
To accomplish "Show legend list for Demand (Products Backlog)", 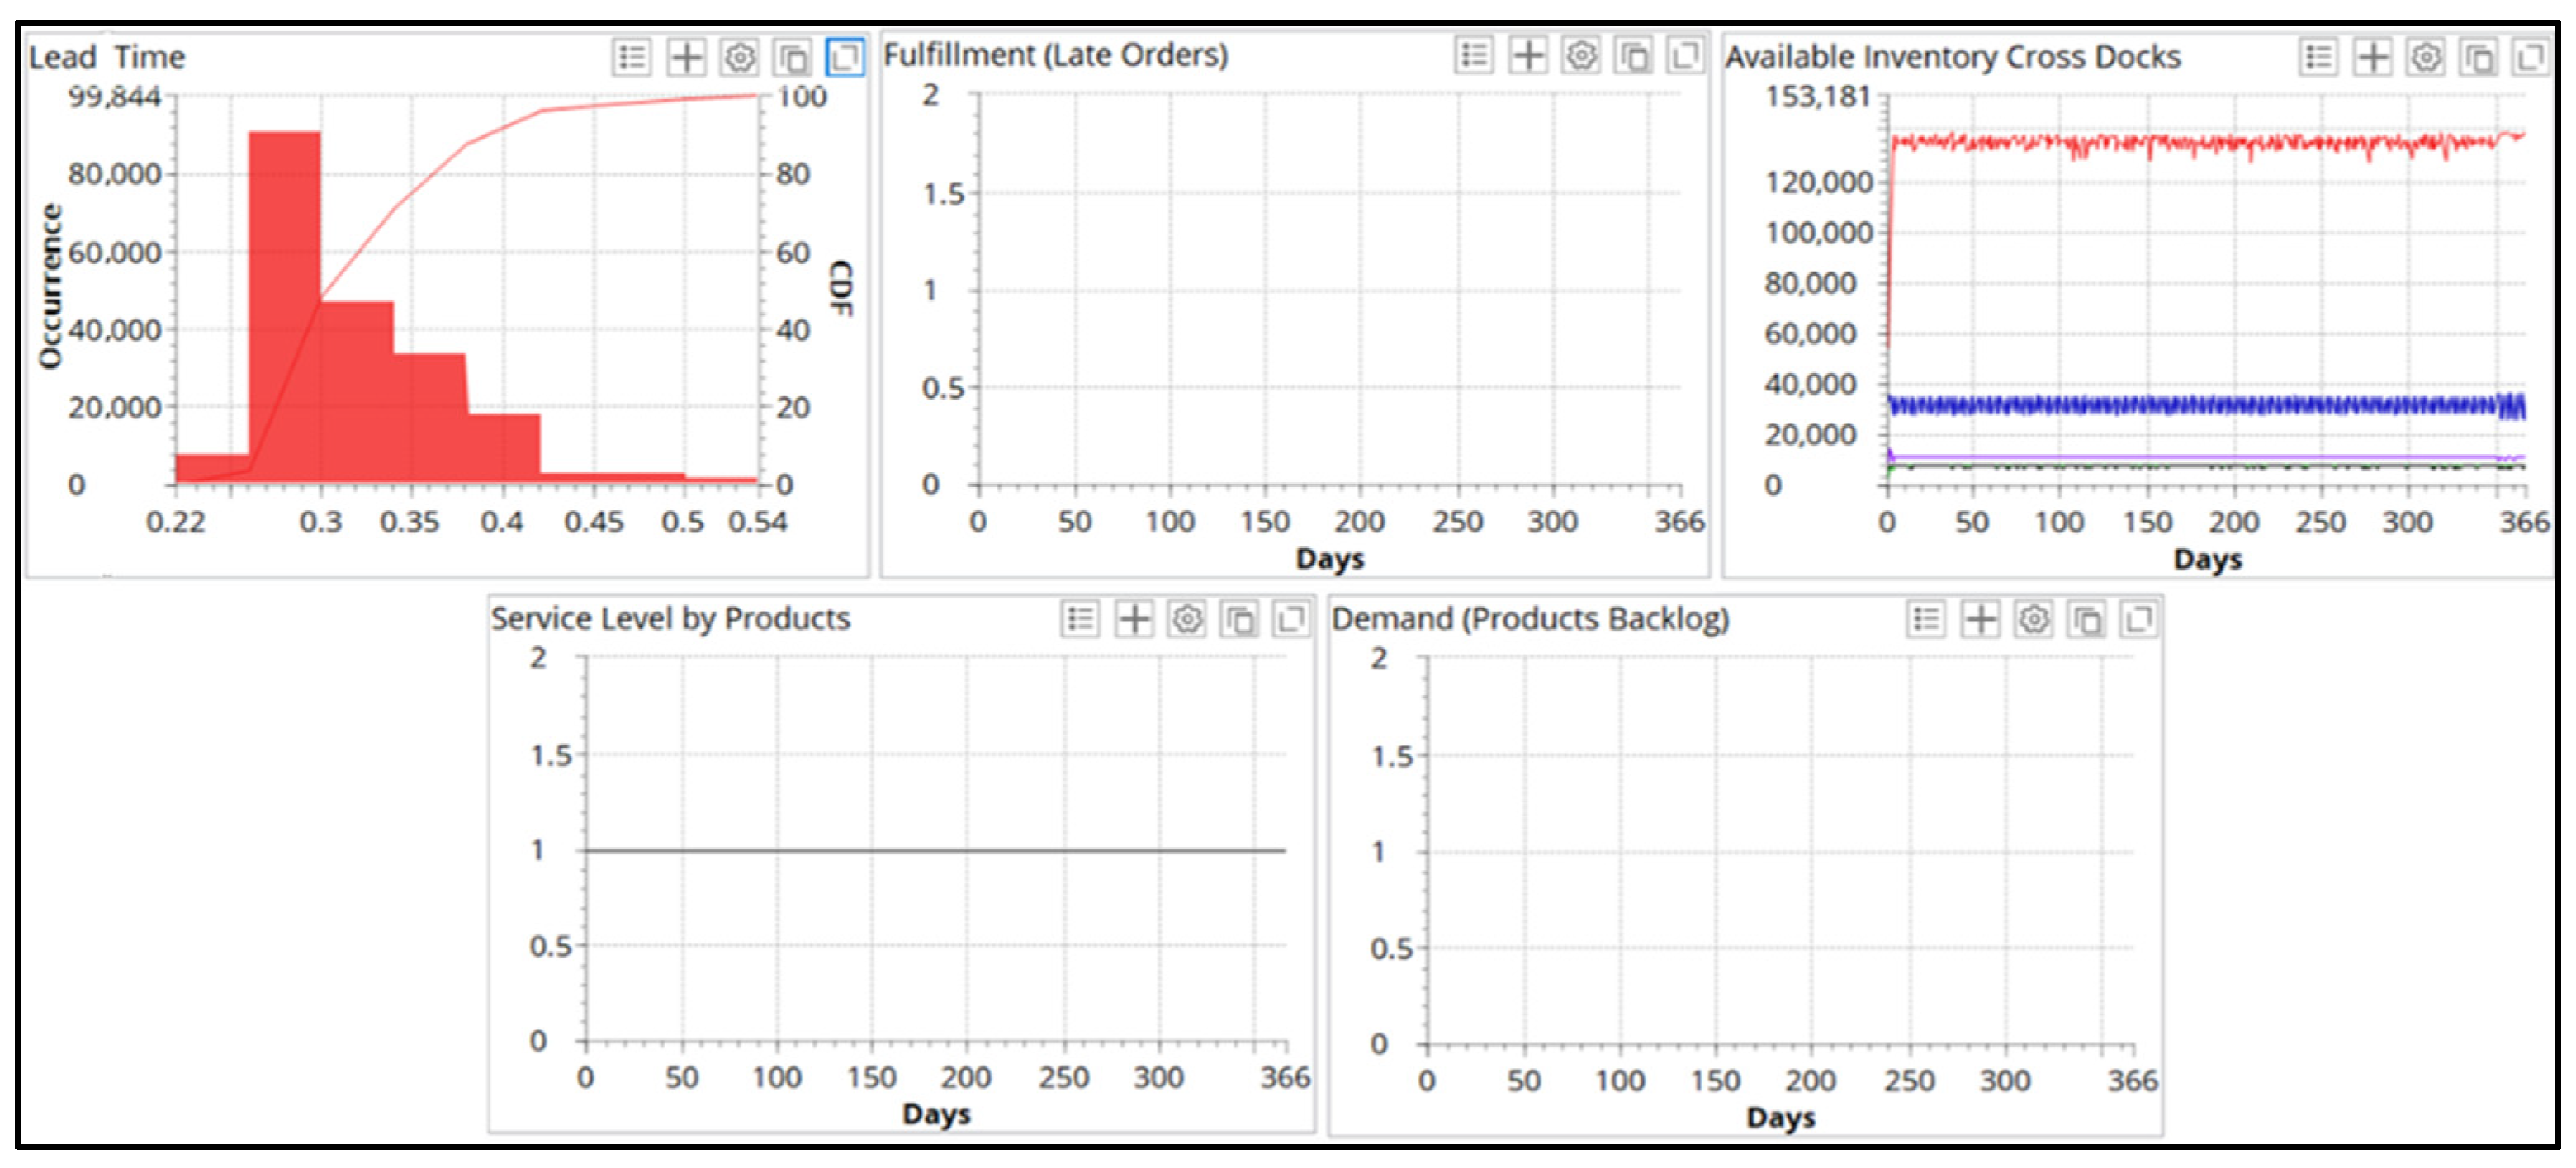I will click(1926, 620).
